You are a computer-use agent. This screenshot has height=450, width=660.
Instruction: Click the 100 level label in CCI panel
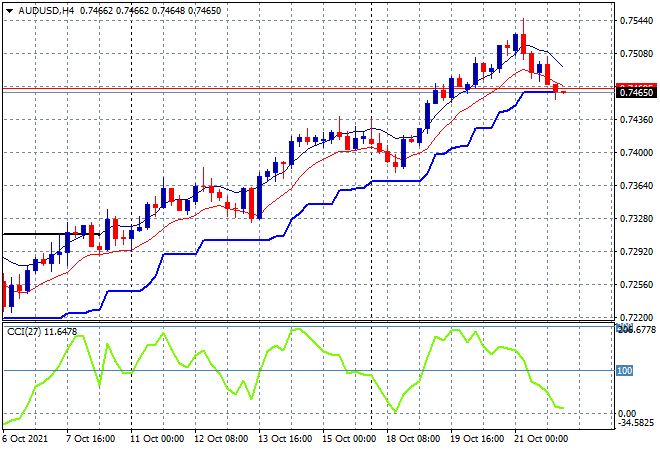pyautogui.click(x=624, y=370)
